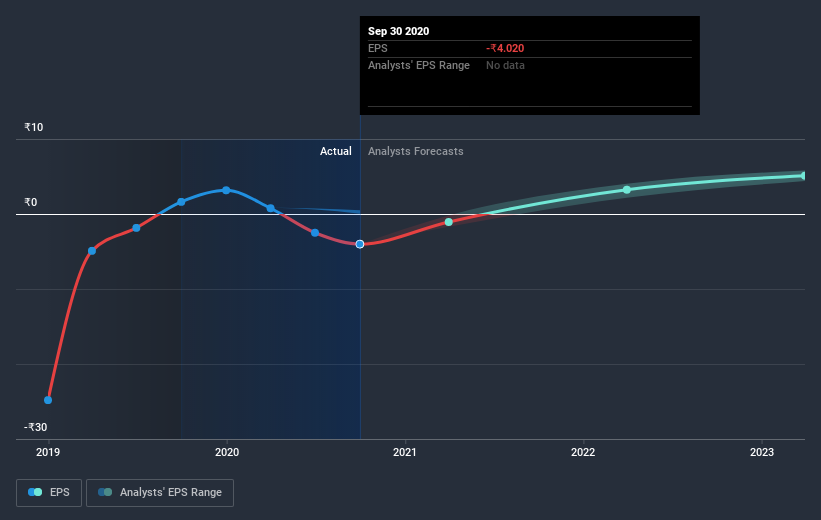Toggle the Analysts' EPS Range legend button
821x520 pixels.
160,492
